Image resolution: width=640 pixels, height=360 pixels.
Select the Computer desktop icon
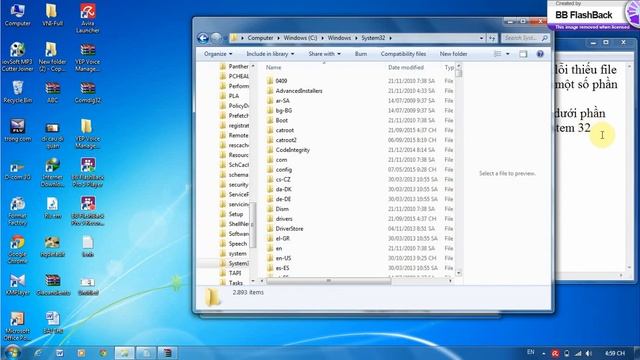pyautogui.click(x=18, y=15)
